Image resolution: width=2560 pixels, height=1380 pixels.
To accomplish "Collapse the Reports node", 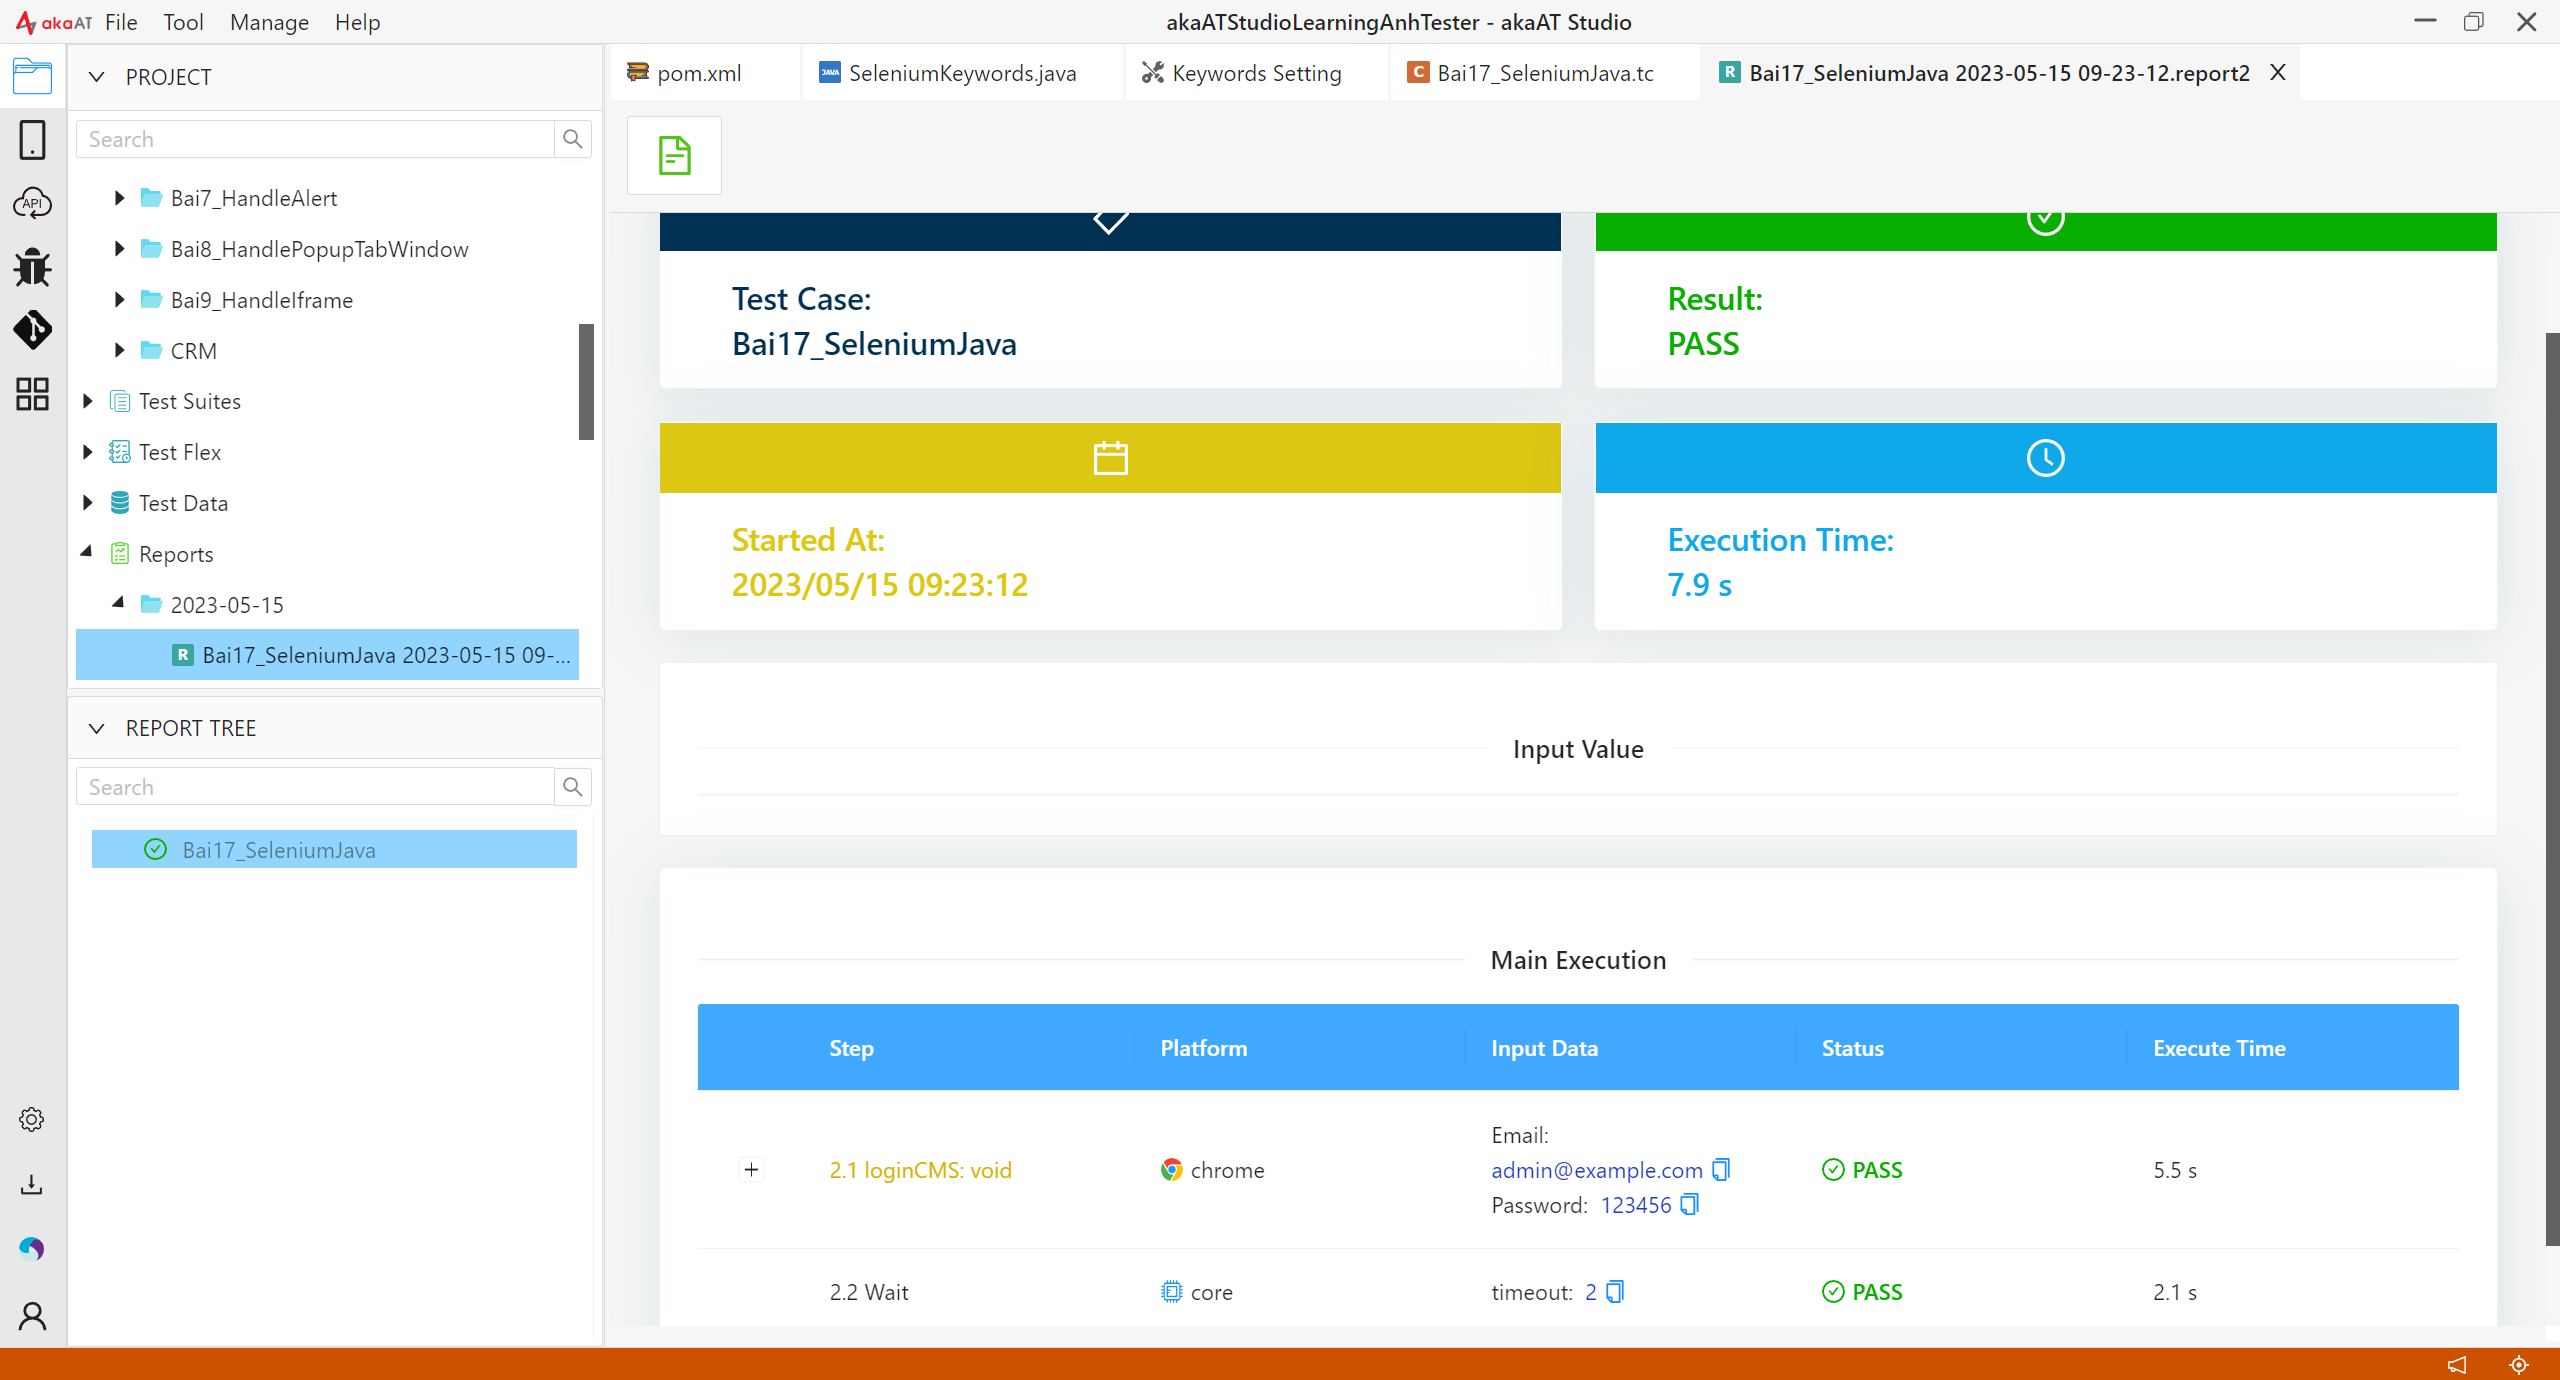I will 87,552.
